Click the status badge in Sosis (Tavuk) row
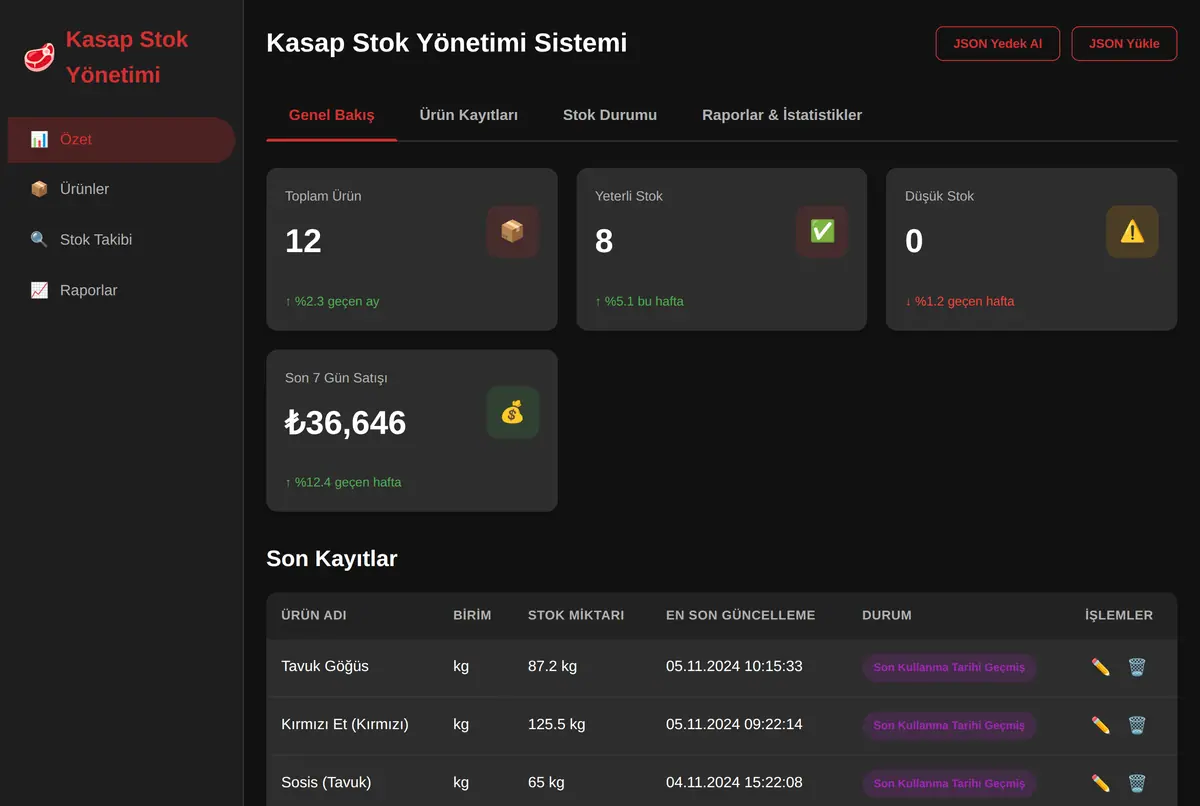 pos(949,784)
